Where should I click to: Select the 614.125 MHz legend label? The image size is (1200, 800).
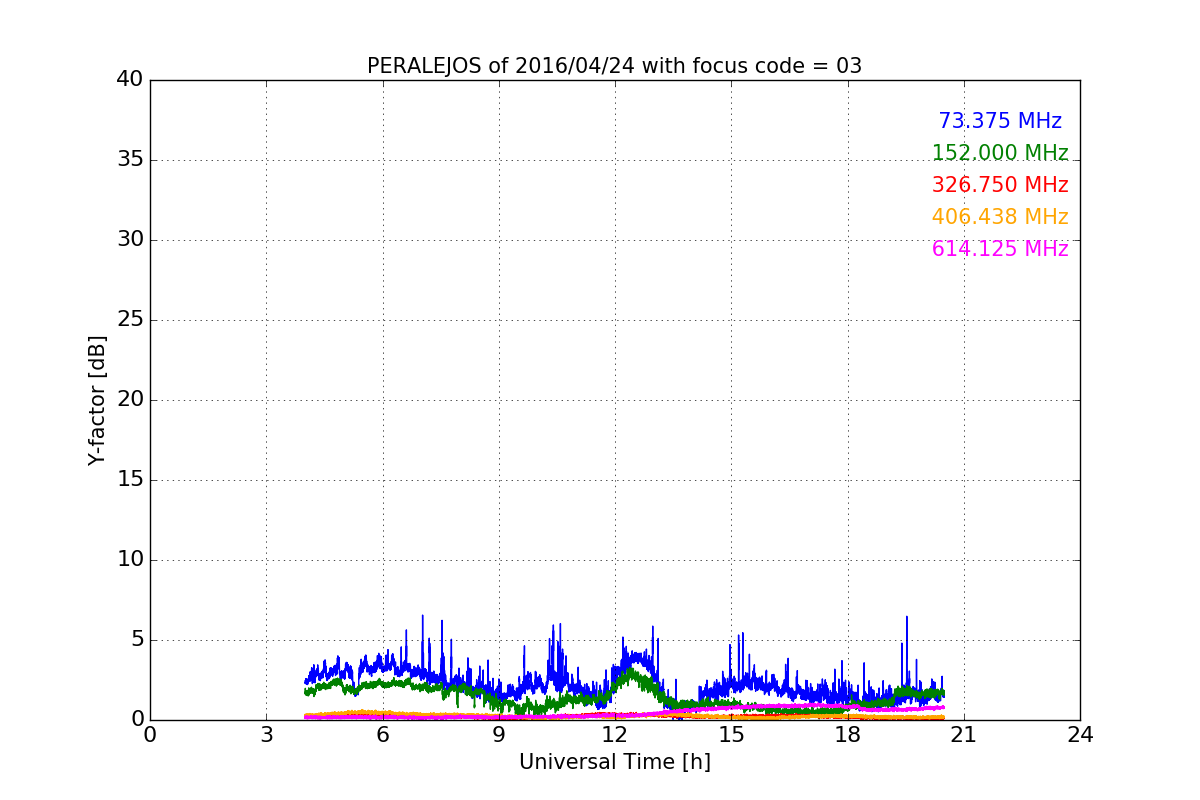pos(1000,249)
